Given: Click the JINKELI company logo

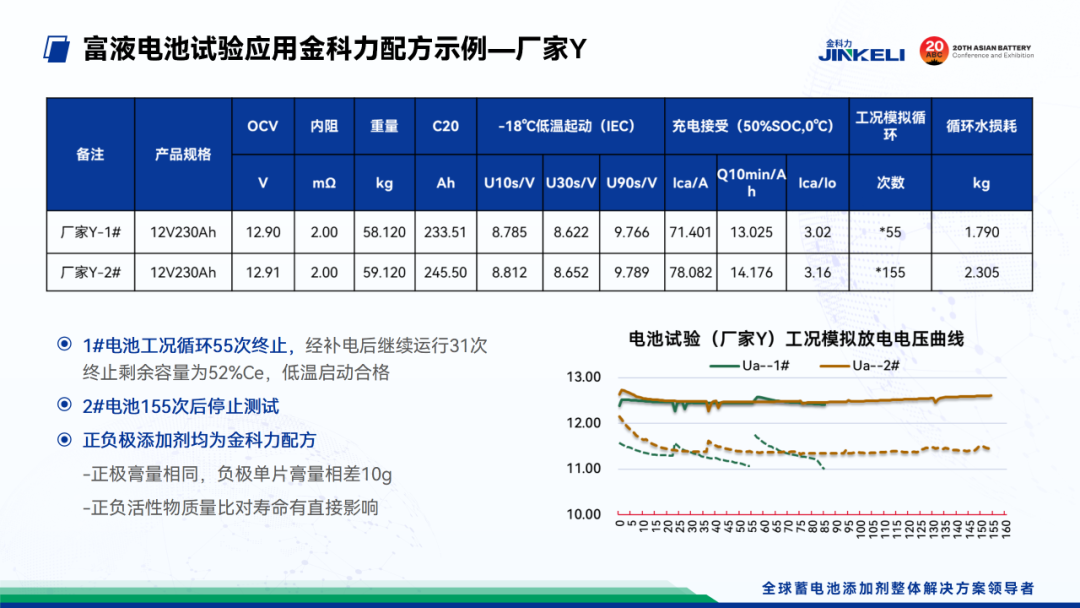Looking at the screenshot, I should point(860,51).
